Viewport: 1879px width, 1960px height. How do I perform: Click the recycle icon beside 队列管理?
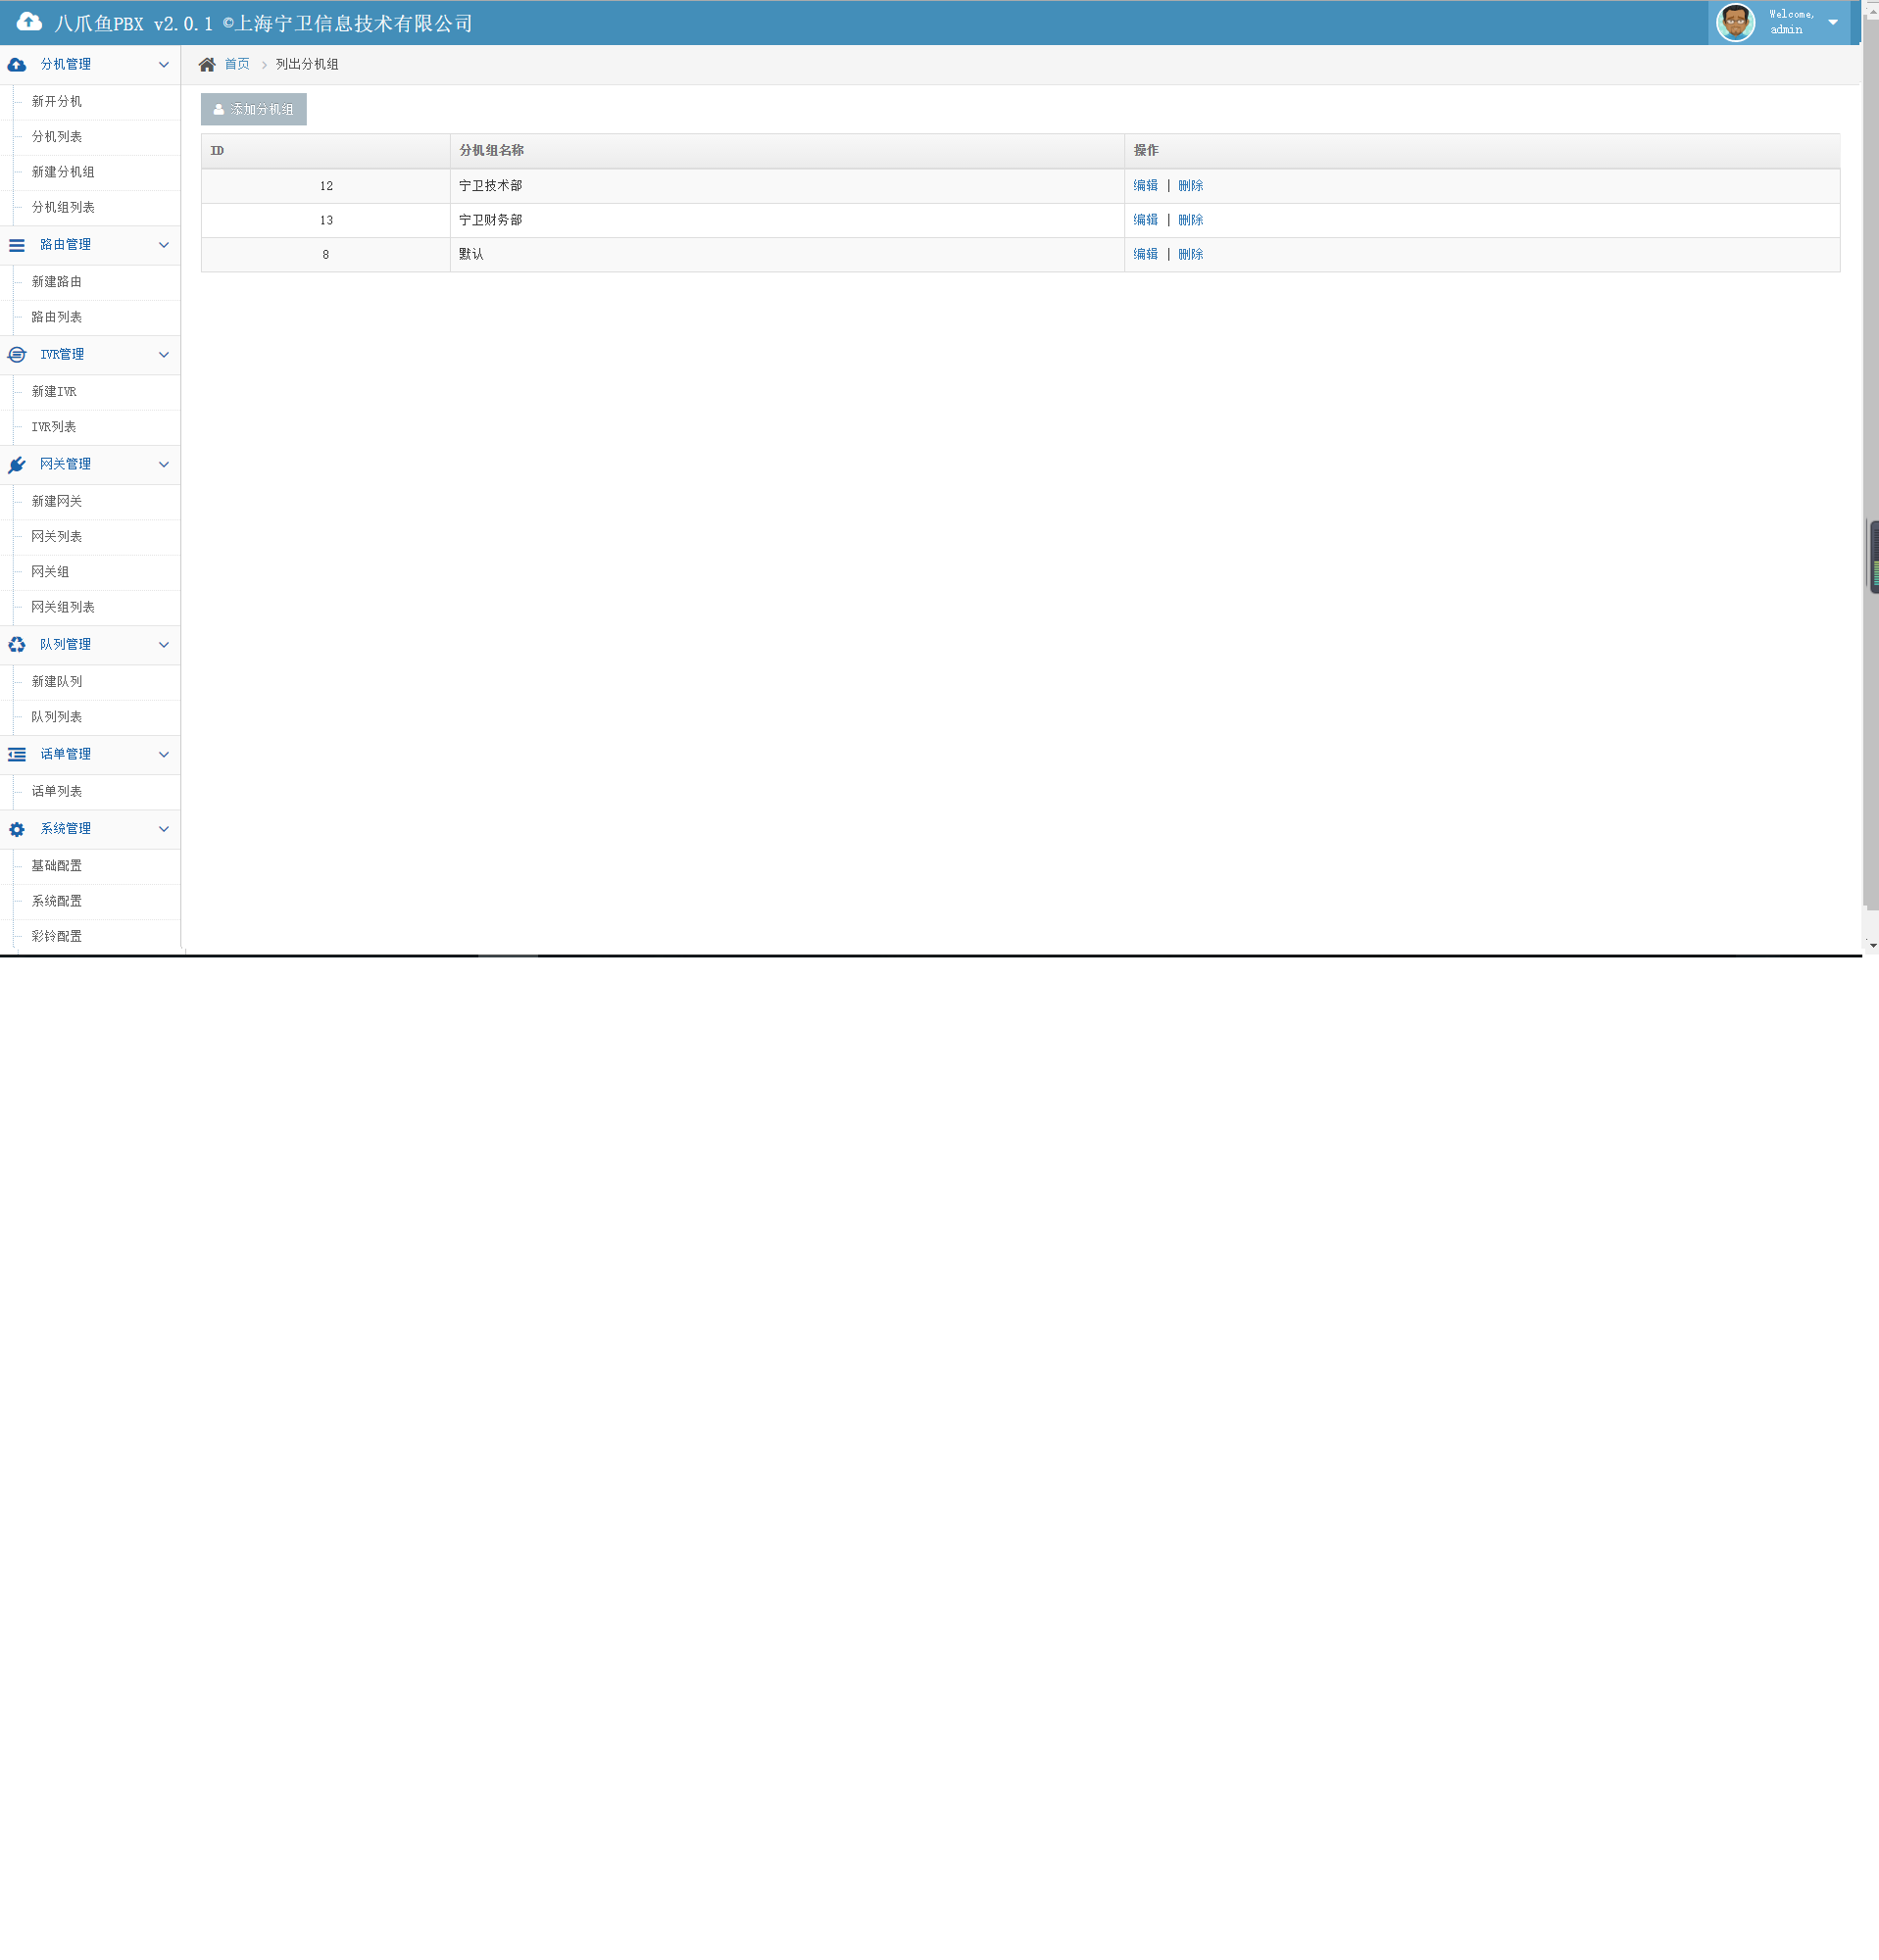coord(17,645)
